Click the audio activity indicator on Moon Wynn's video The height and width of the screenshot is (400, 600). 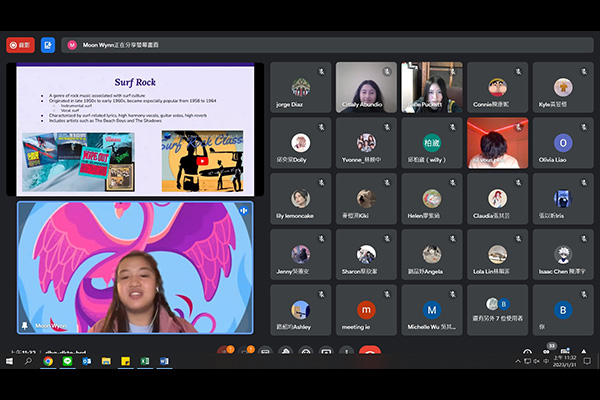point(243,210)
